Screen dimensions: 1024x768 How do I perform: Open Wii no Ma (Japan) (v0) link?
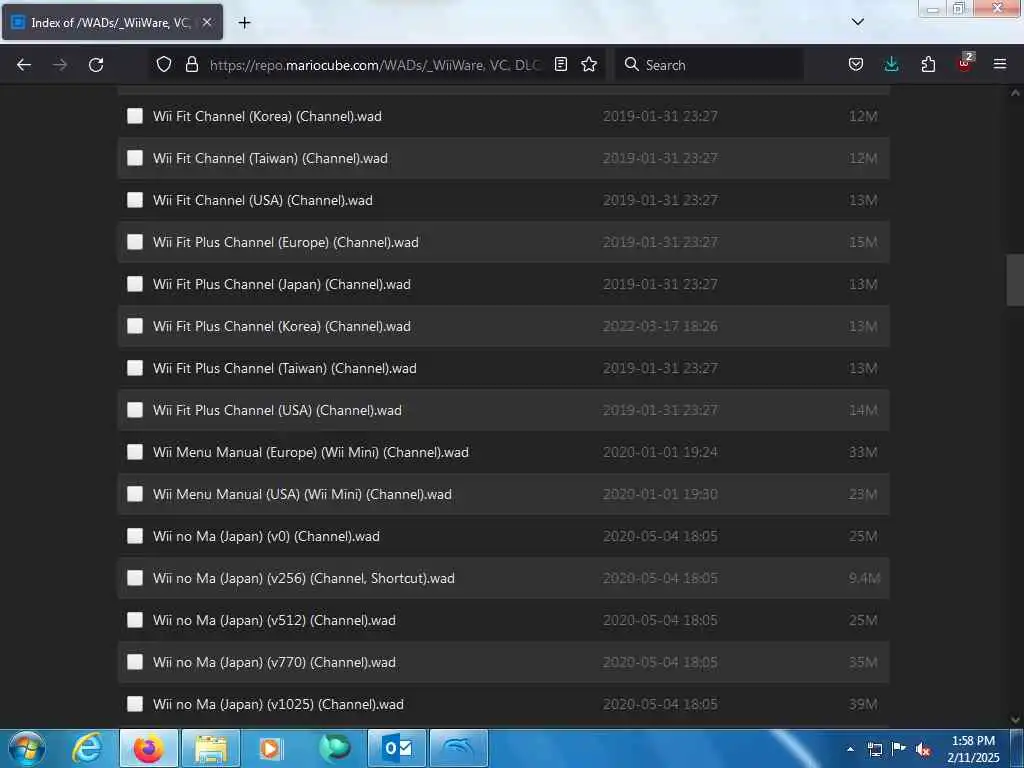pyautogui.click(x=266, y=536)
